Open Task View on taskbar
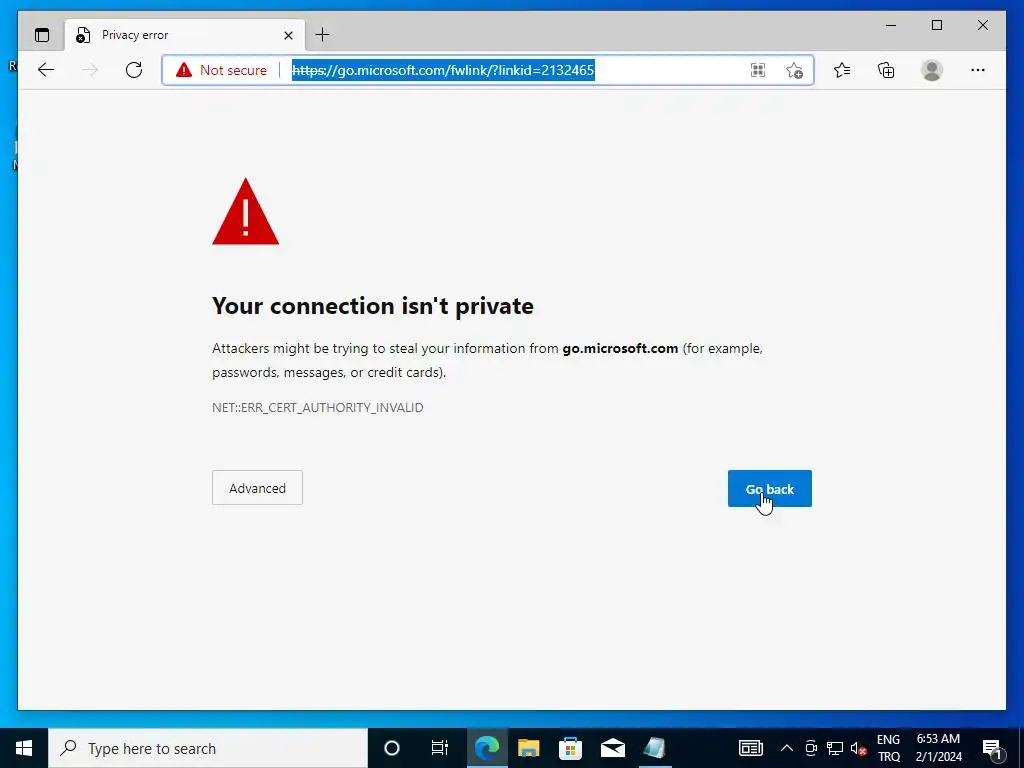This screenshot has width=1024, height=768. [x=440, y=748]
